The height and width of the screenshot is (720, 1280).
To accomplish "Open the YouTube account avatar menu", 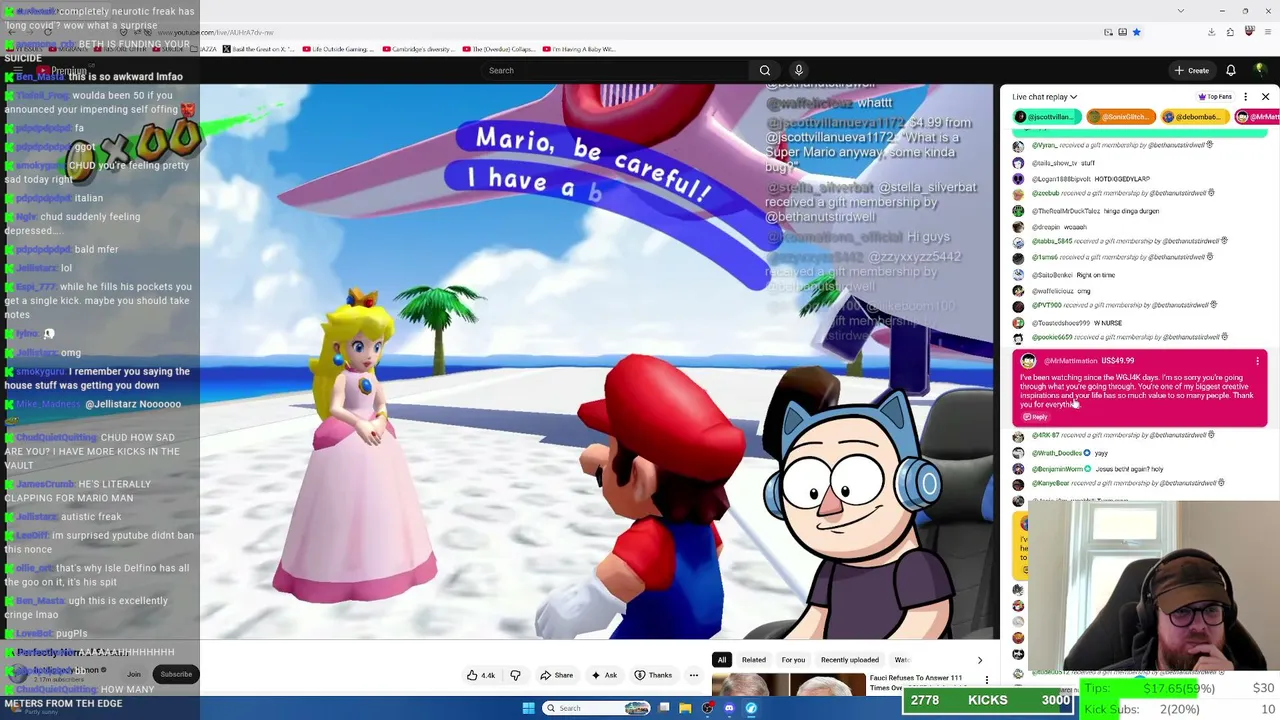I will click(1260, 70).
